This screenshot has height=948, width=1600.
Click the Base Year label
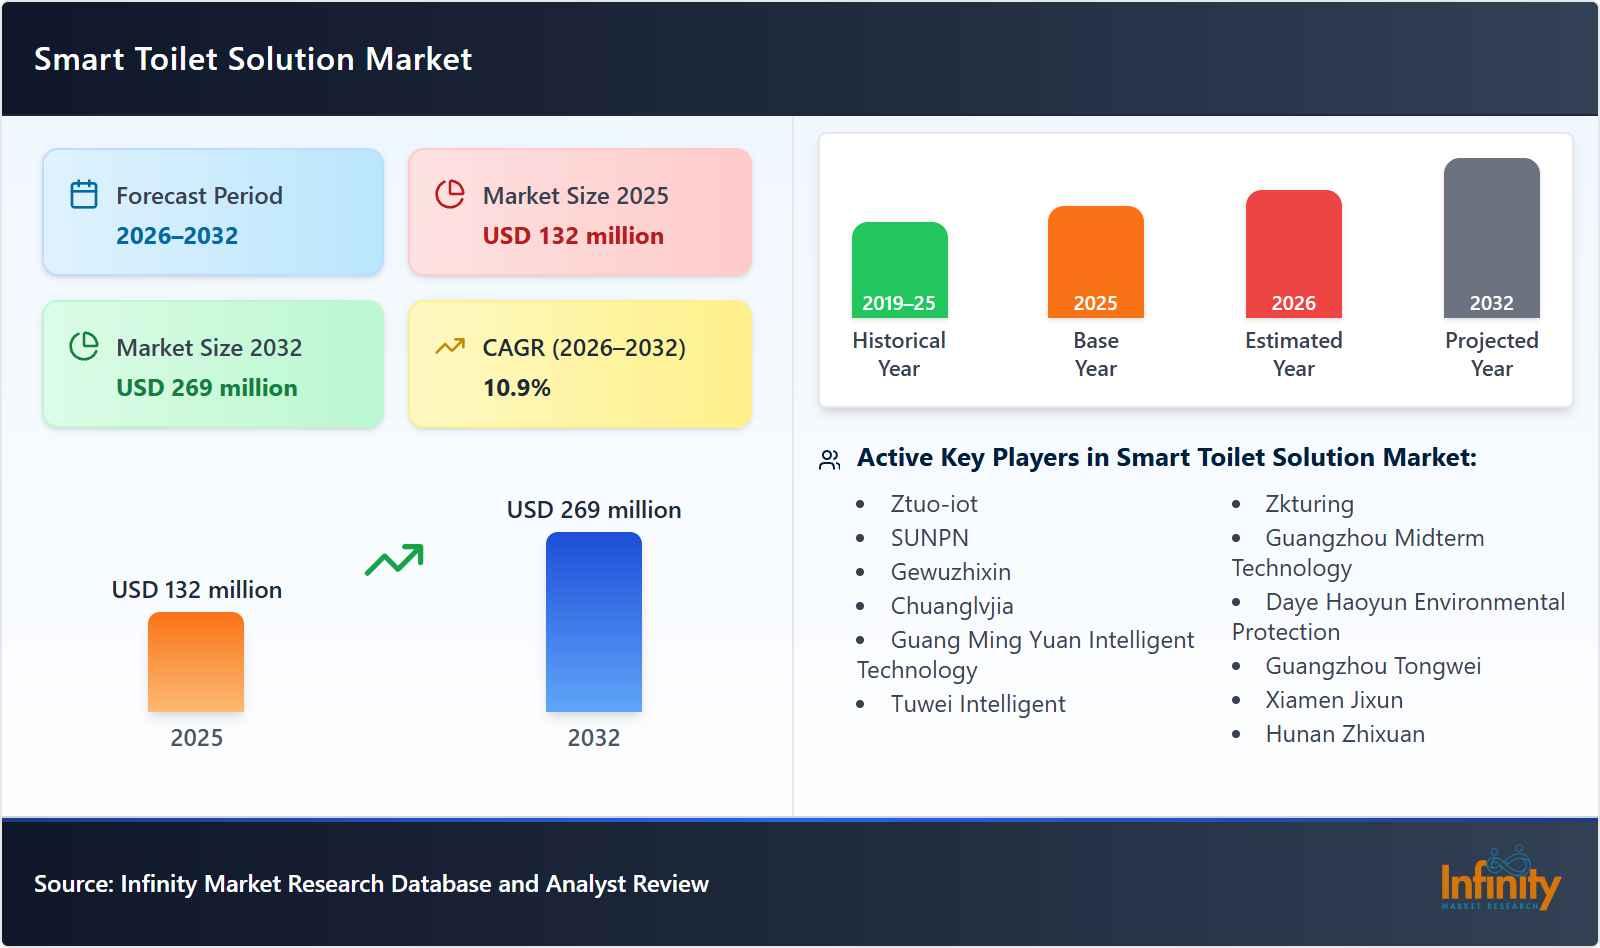[x=1096, y=354]
